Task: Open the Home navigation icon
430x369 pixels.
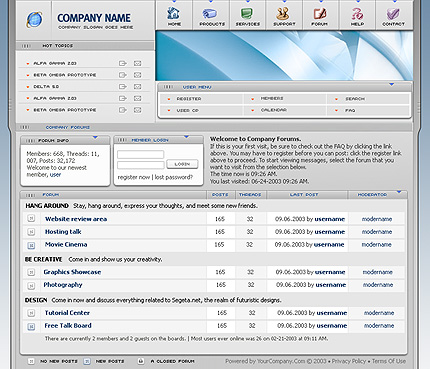Action: point(174,13)
